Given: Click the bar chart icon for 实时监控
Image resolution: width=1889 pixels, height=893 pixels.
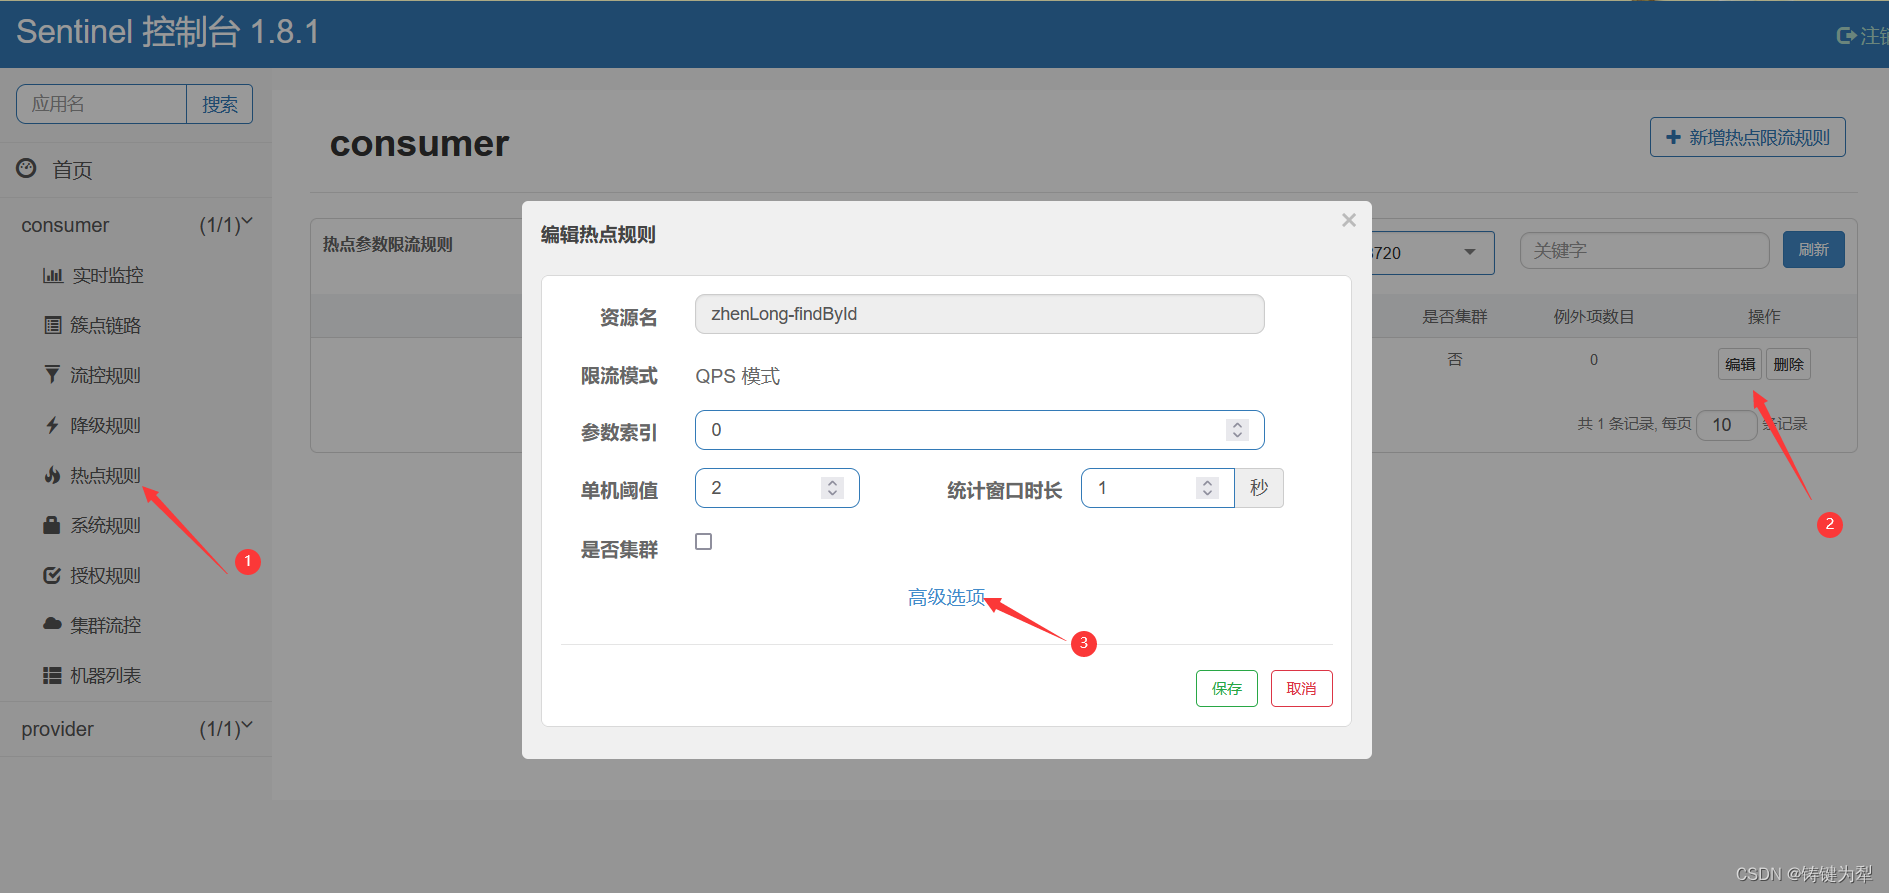Looking at the screenshot, I should coord(52,275).
